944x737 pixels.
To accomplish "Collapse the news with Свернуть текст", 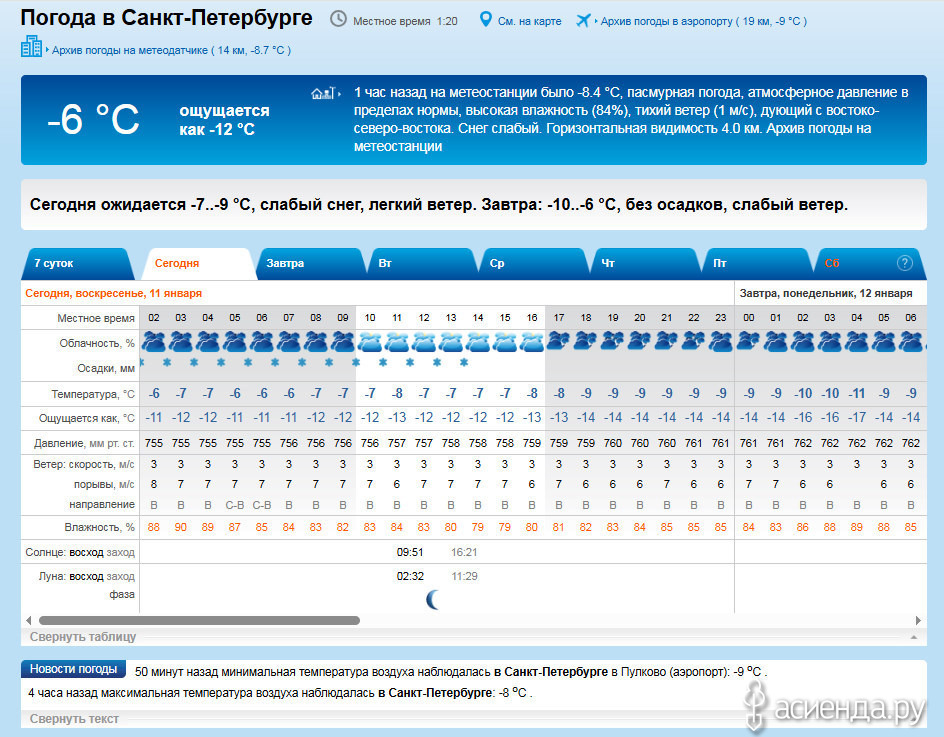I will click(74, 719).
